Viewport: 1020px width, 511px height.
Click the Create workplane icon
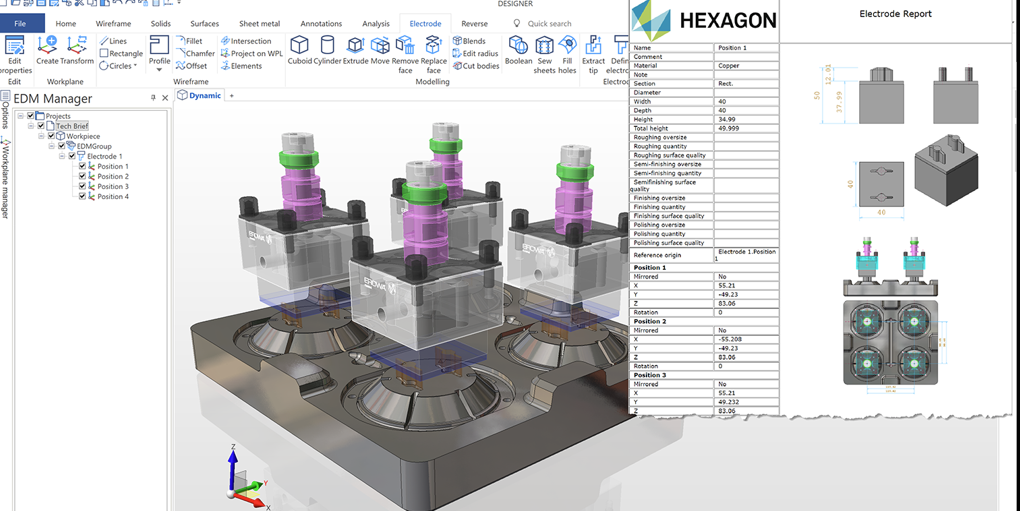point(47,51)
